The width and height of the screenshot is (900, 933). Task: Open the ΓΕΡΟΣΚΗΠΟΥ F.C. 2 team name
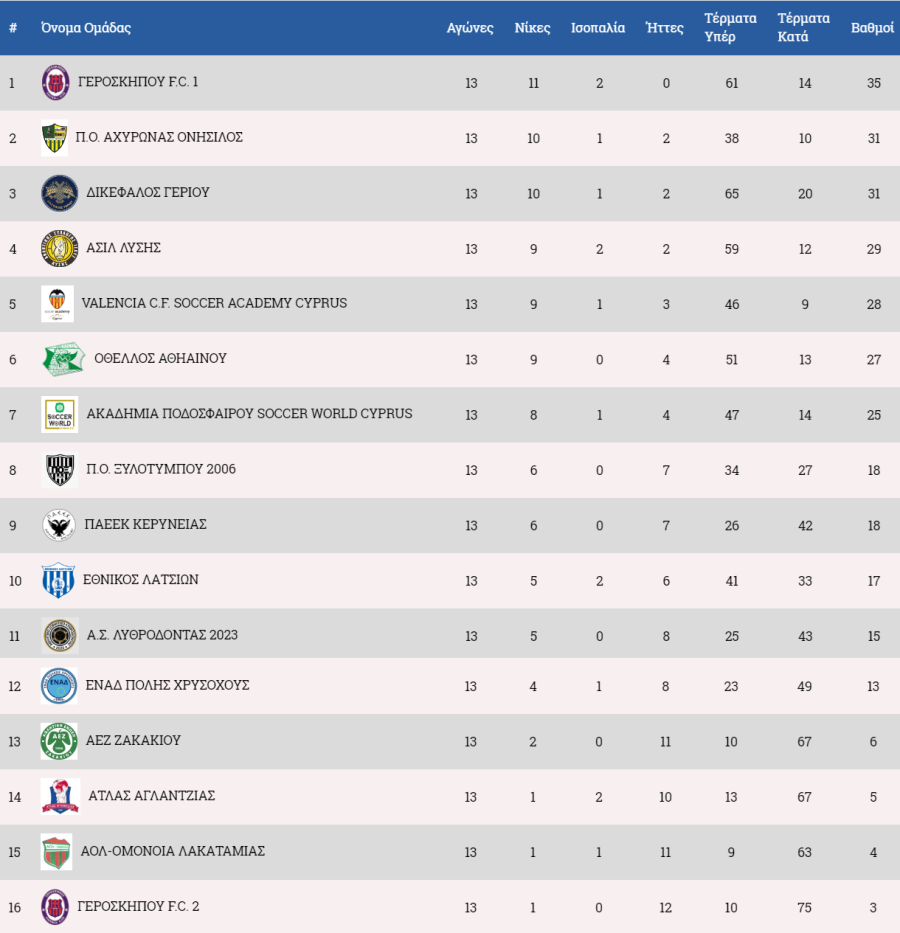[x=138, y=907]
